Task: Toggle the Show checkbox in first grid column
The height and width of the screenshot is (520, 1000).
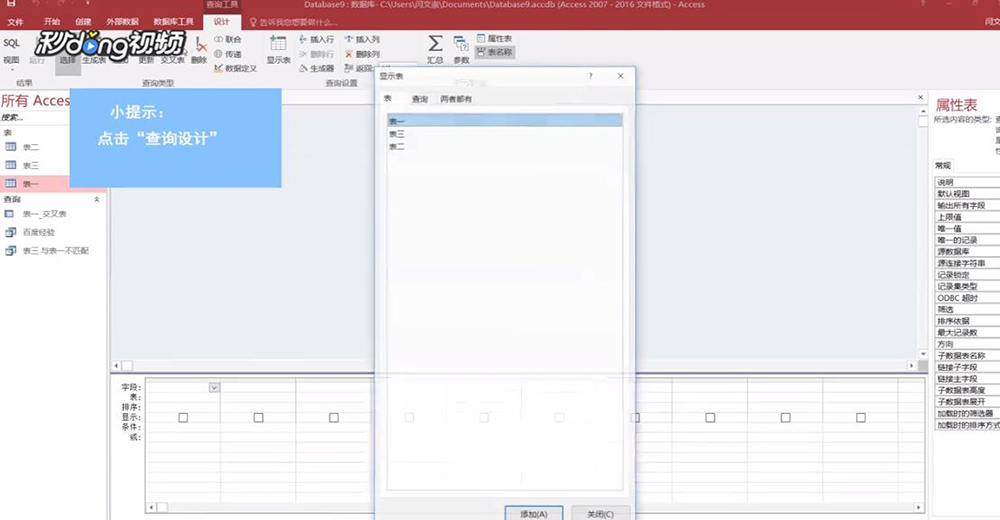Action: coord(183,417)
